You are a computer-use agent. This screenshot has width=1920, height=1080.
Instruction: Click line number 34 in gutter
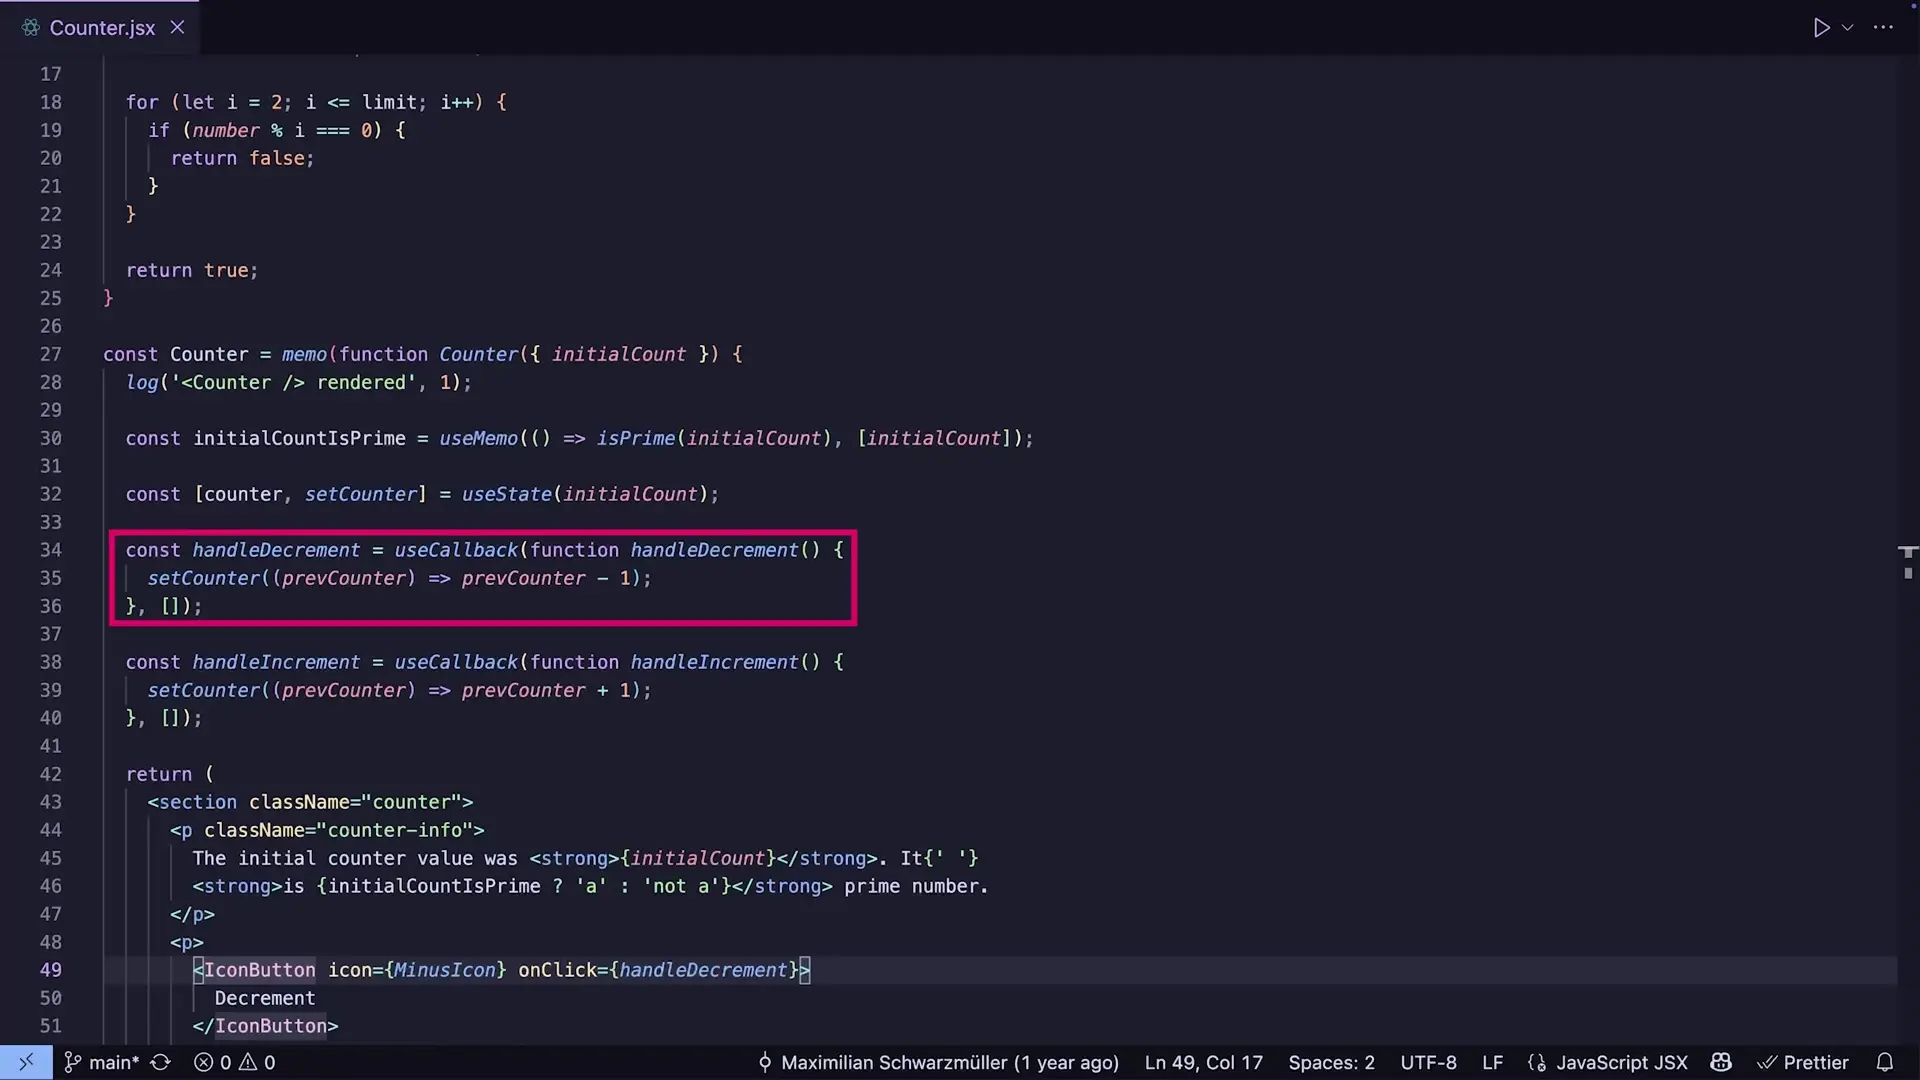(50, 550)
